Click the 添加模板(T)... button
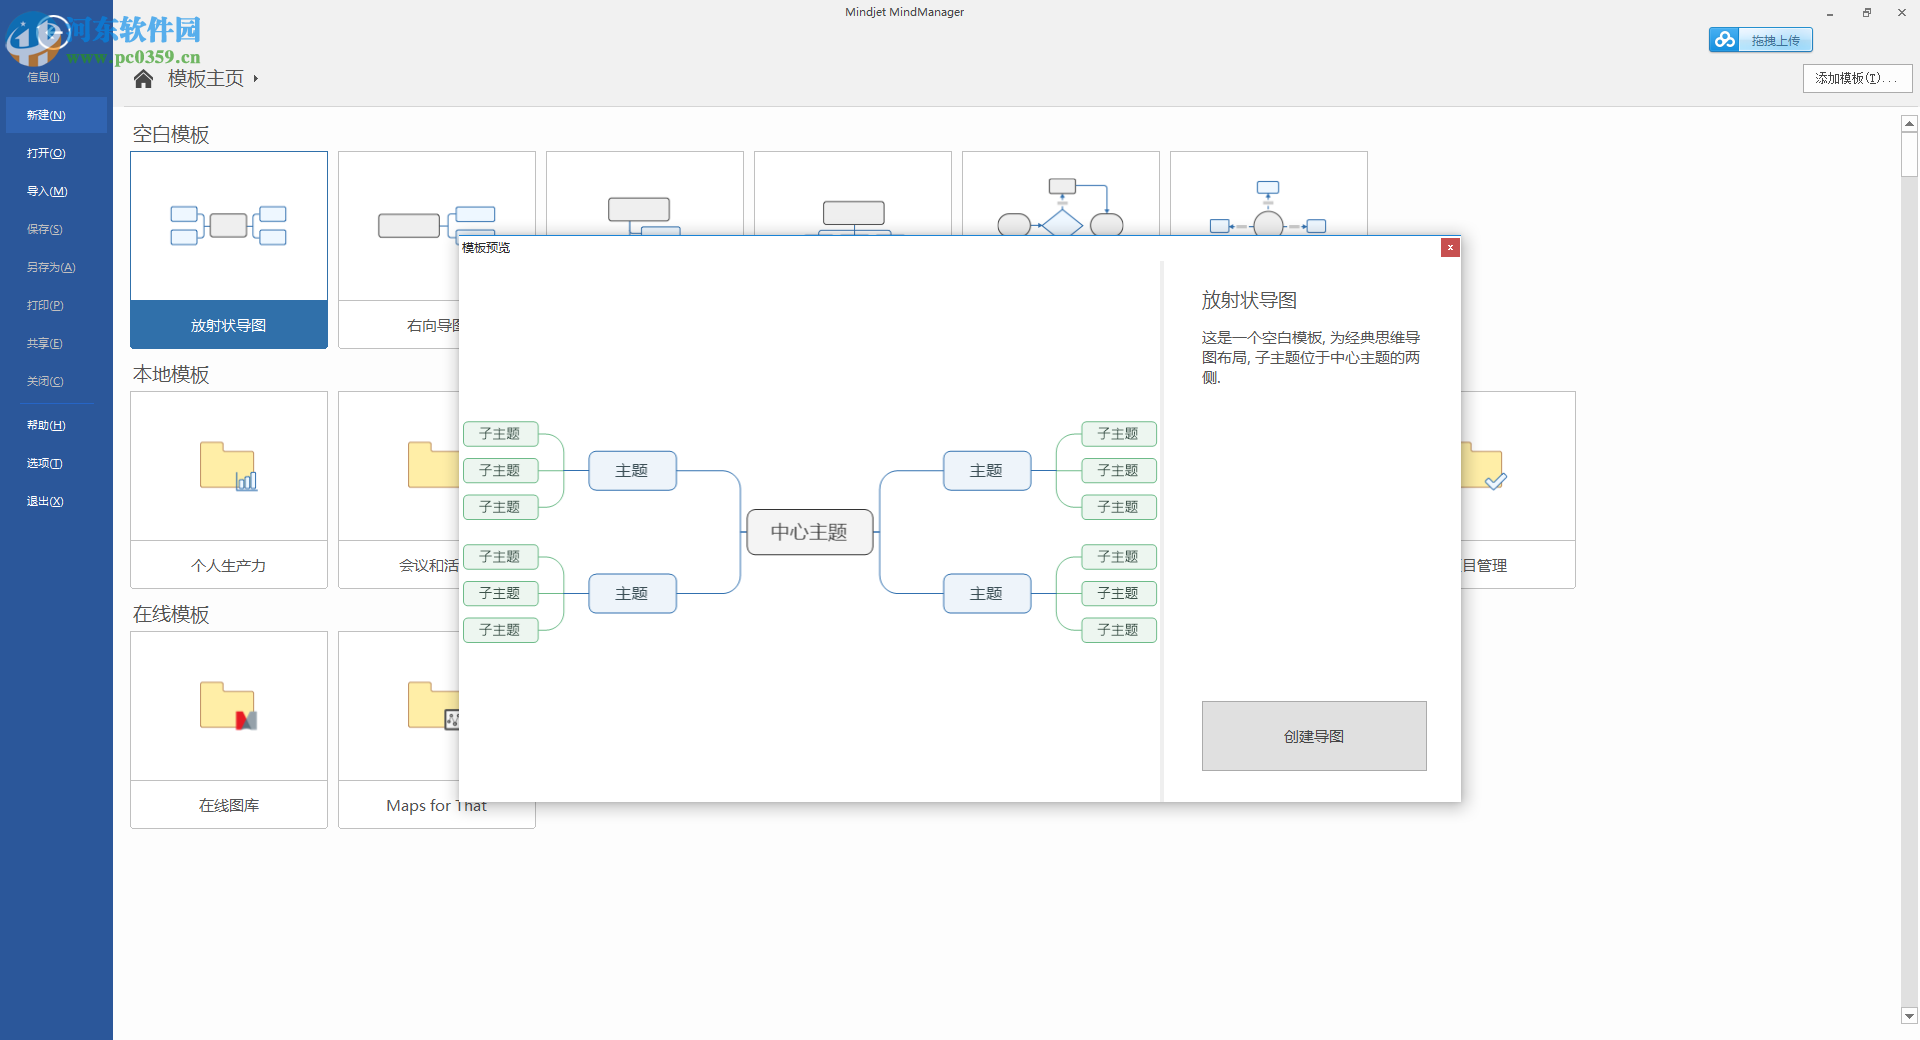Viewport: 1920px width, 1040px height. (1856, 78)
